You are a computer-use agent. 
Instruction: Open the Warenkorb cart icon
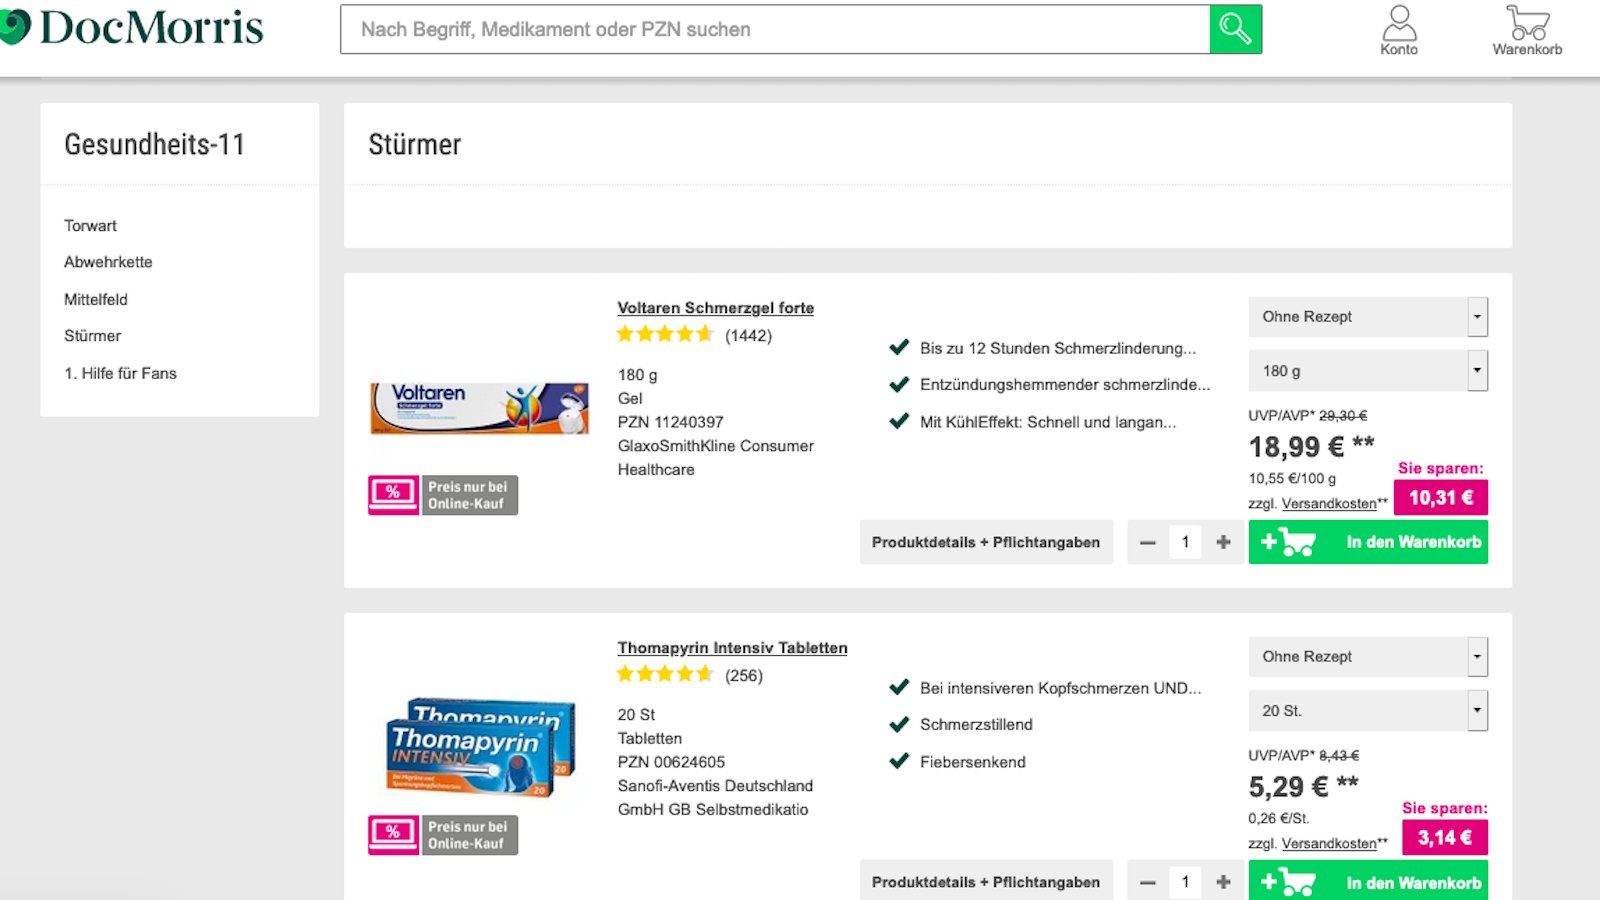coord(1527,30)
